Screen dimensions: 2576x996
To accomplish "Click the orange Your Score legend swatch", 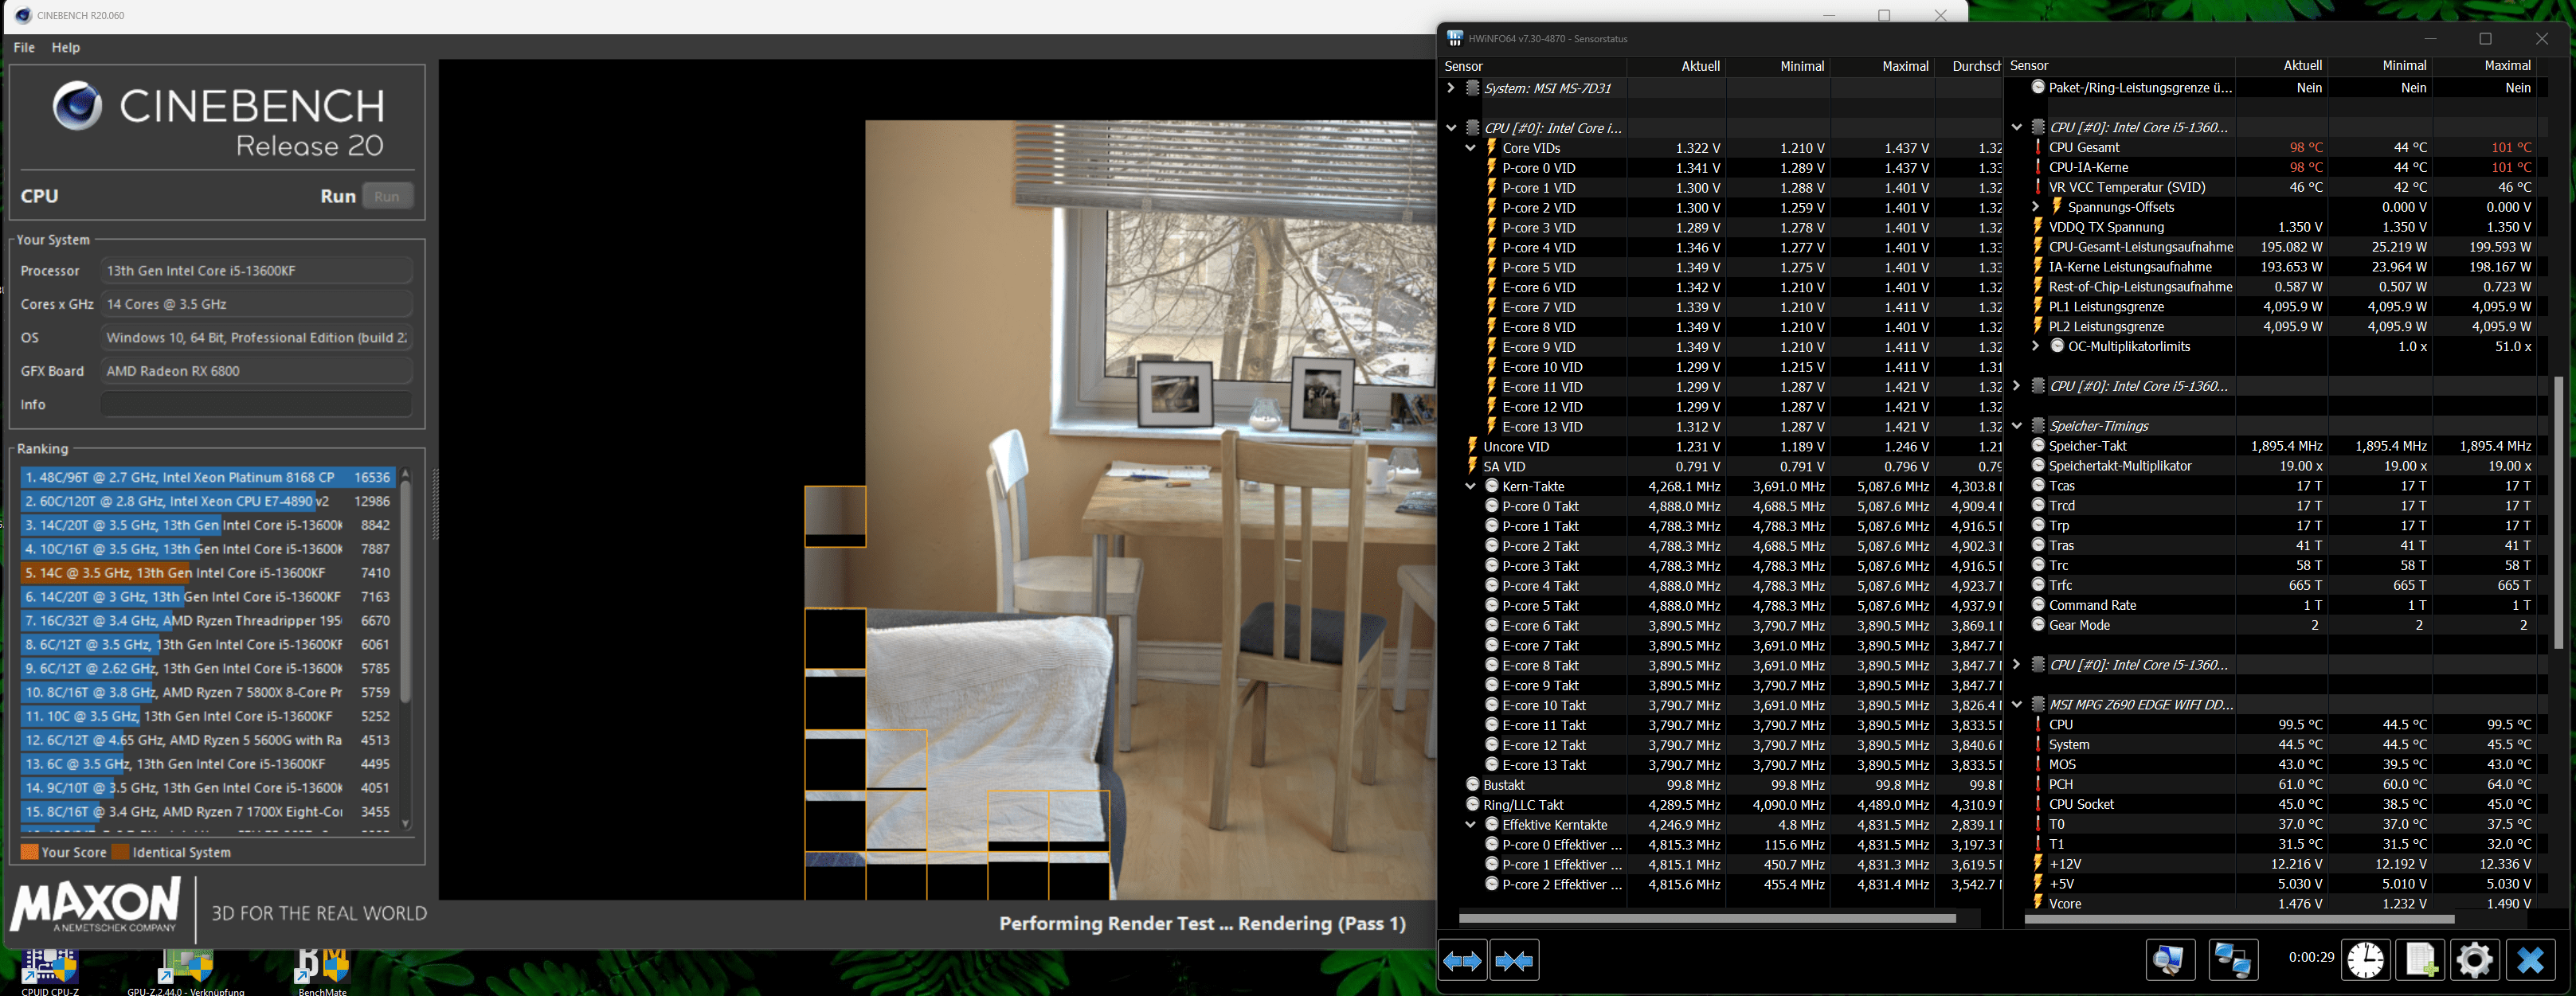I will [x=30, y=852].
